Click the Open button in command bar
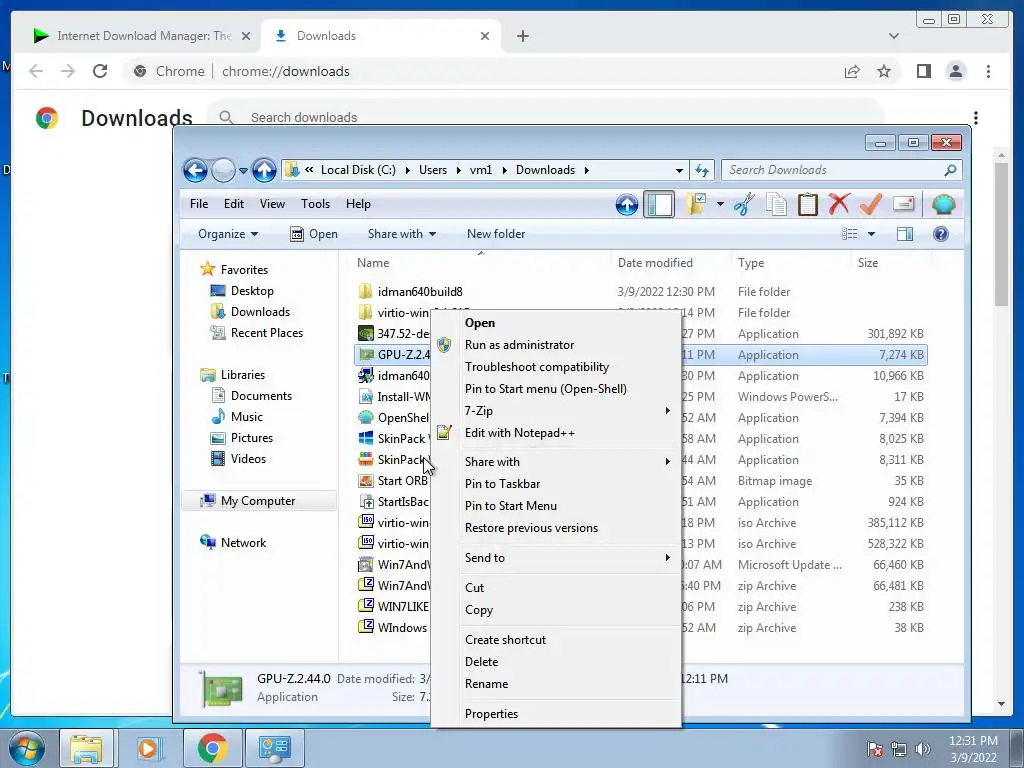 pyautogui.click(x=314, y=234)
